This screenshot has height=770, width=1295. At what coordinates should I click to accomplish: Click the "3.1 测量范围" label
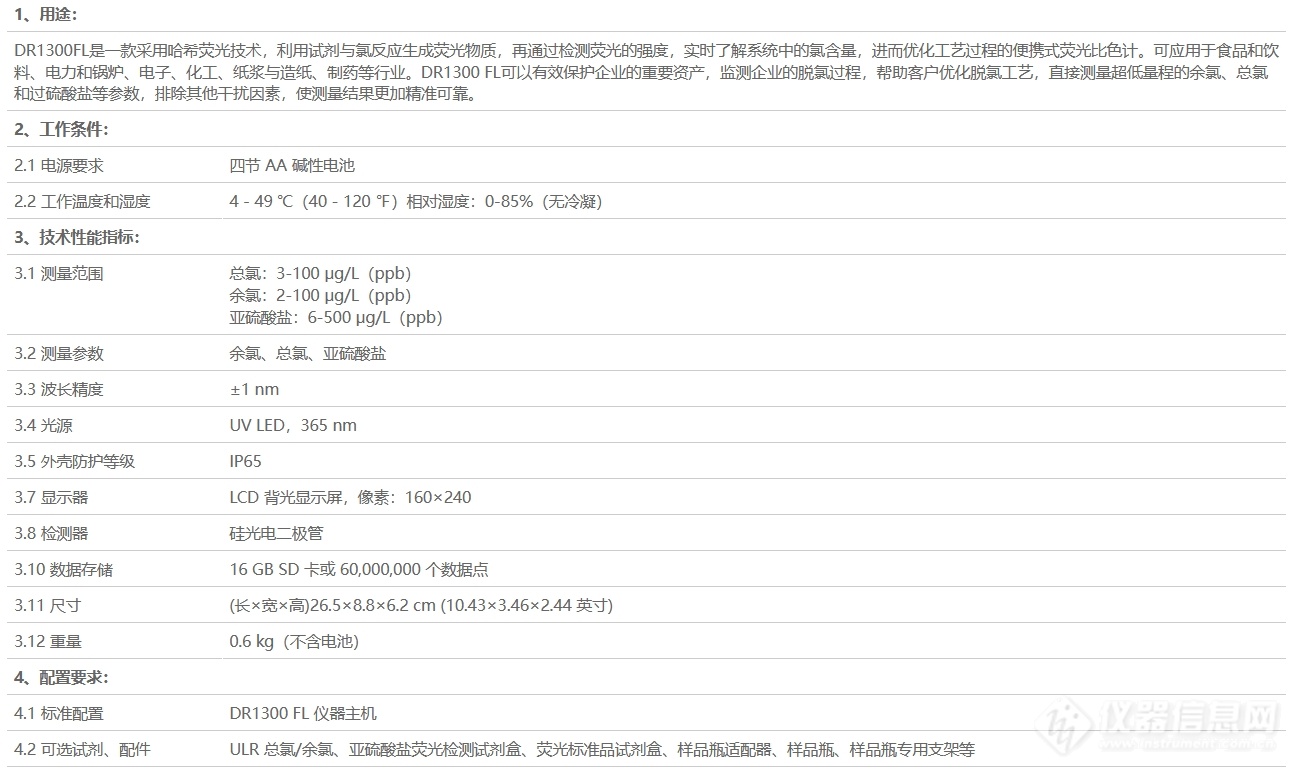click(x=59, y=273)
